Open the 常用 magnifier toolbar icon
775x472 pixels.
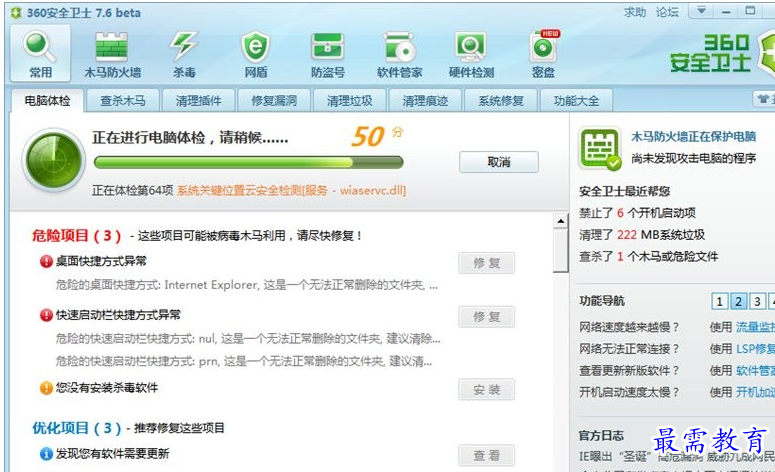(40, 53)
